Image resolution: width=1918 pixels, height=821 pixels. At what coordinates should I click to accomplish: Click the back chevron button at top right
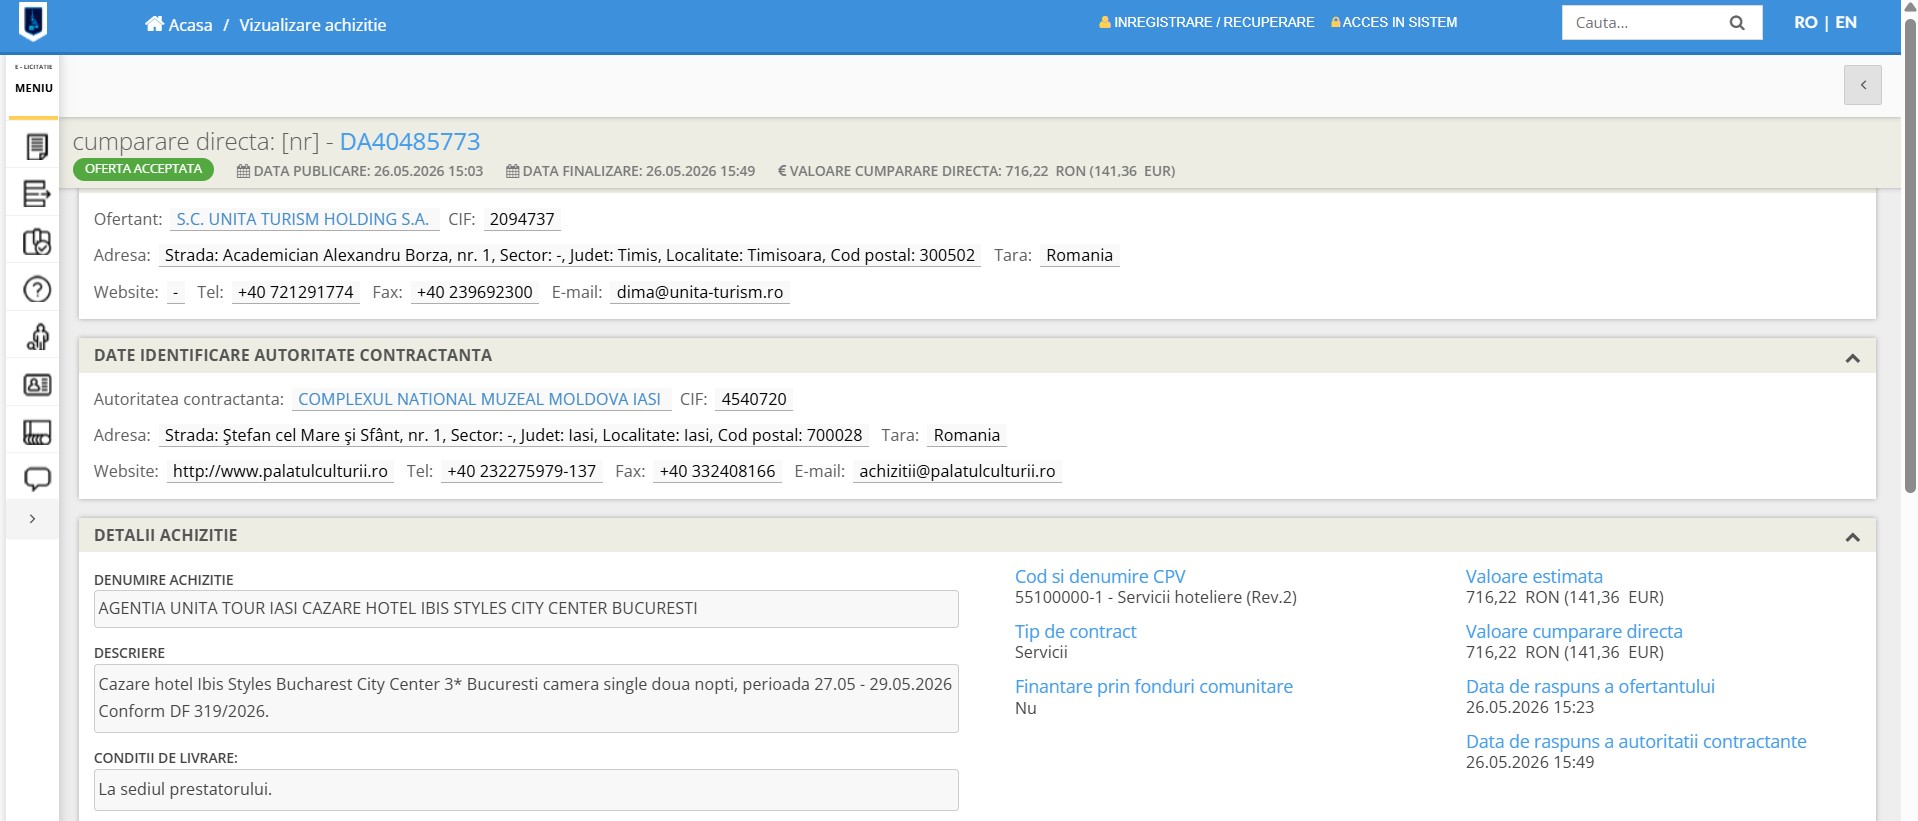[1863, 85]
